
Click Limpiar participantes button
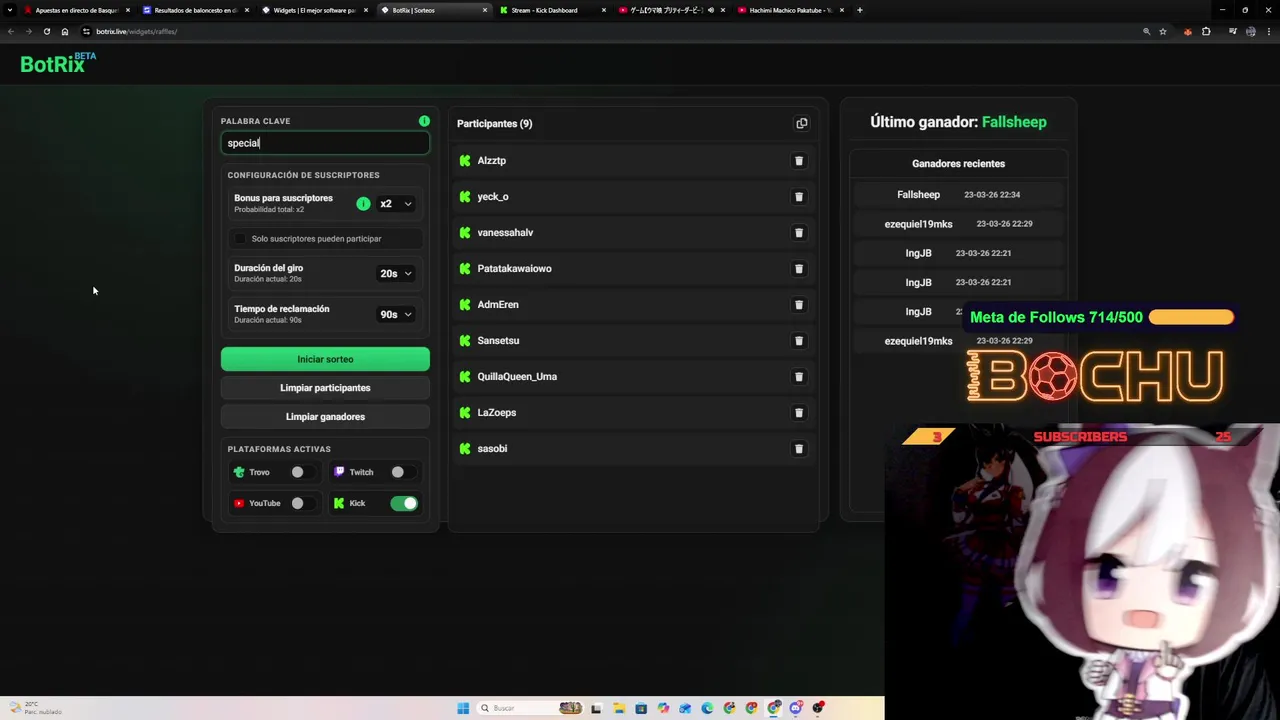(325, 388)
